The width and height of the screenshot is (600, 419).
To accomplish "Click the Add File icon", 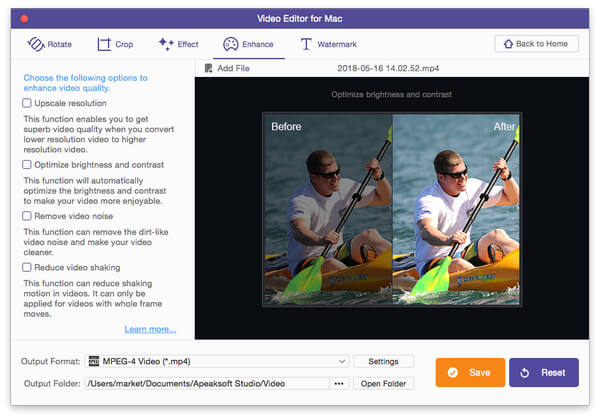I will tap(208, 68).
